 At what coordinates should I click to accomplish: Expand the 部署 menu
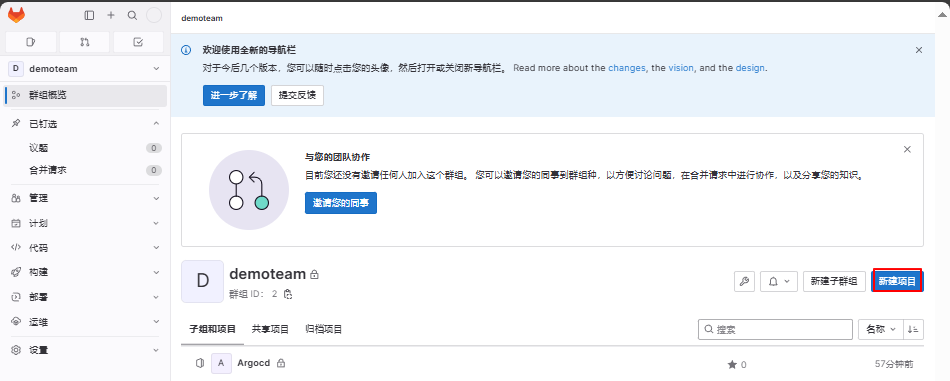click(x=85, y=297)
